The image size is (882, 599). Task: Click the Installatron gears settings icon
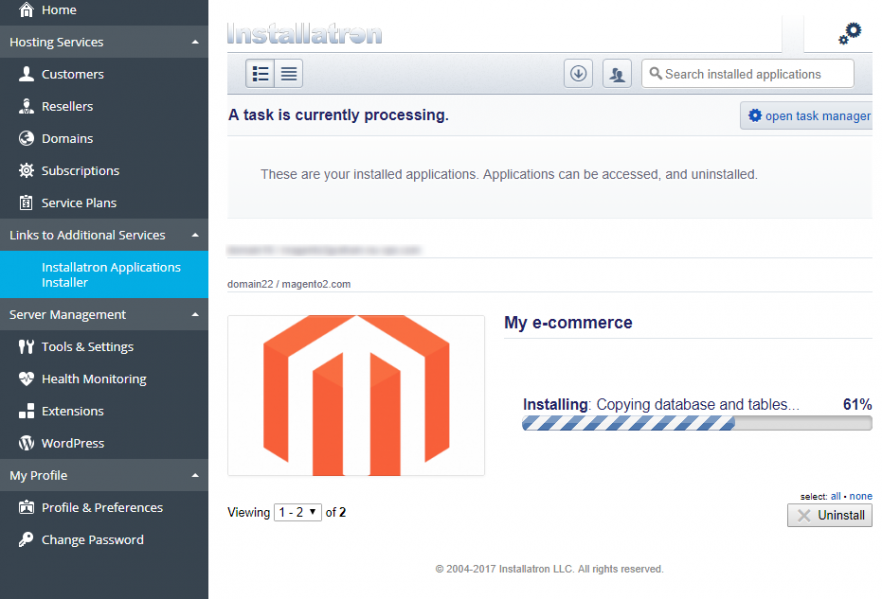[x=849, y=33]
